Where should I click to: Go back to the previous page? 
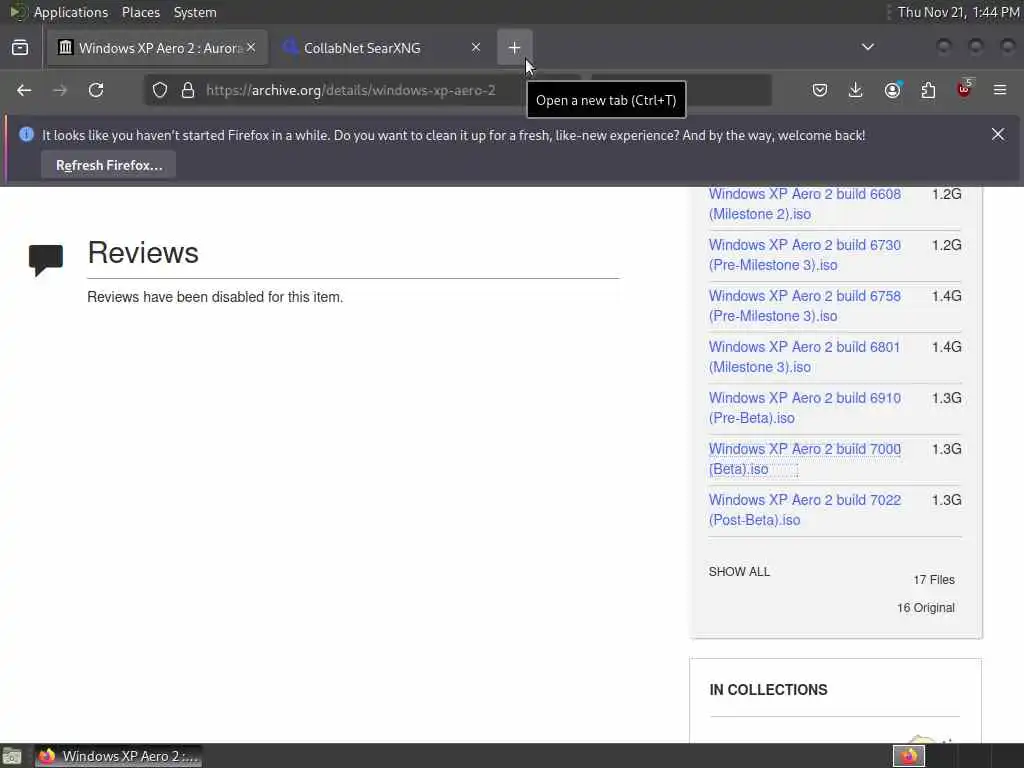pos(24,90)
